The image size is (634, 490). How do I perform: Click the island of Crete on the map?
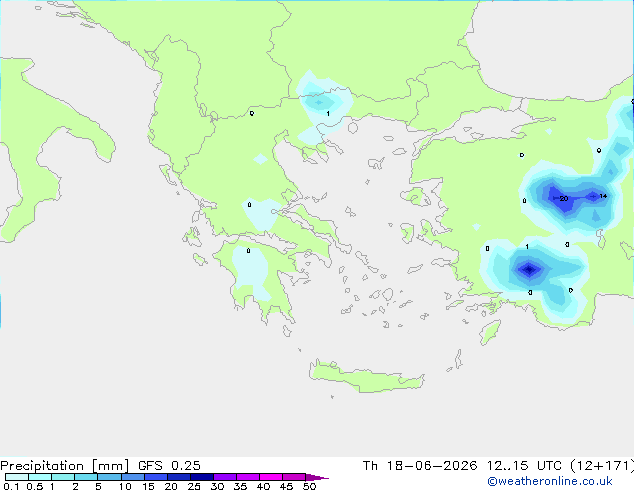(366, 378)
